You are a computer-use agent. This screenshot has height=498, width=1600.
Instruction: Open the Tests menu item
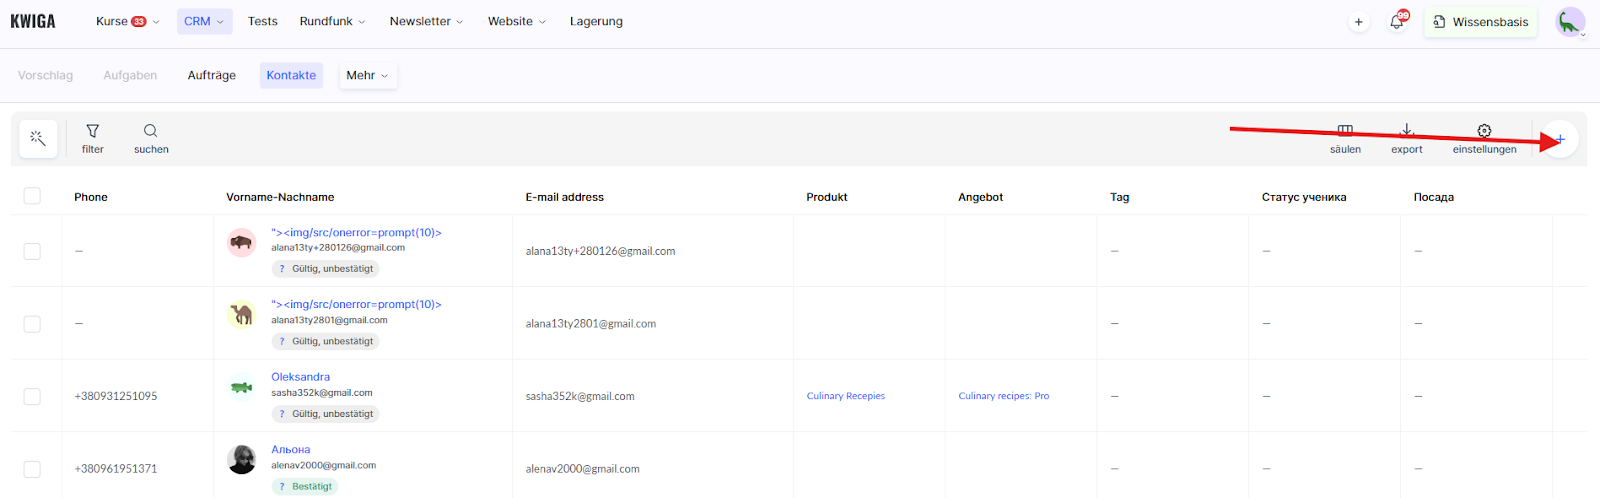pyautogui.click(x=263, y=21)
